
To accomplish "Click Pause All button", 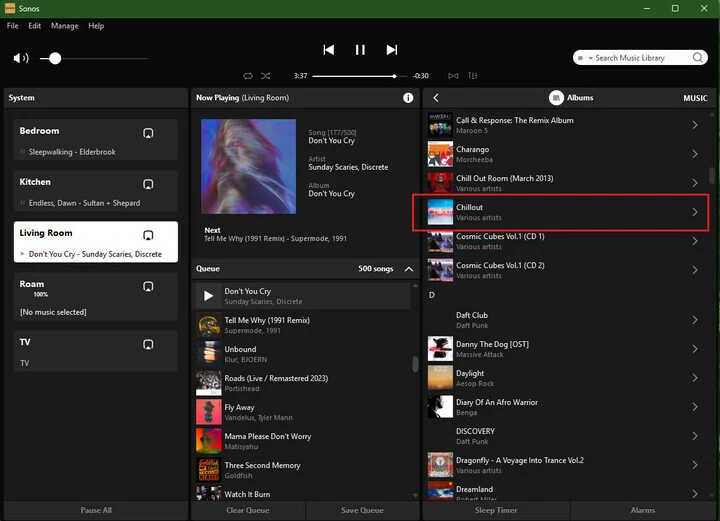I will click(96, 510).
